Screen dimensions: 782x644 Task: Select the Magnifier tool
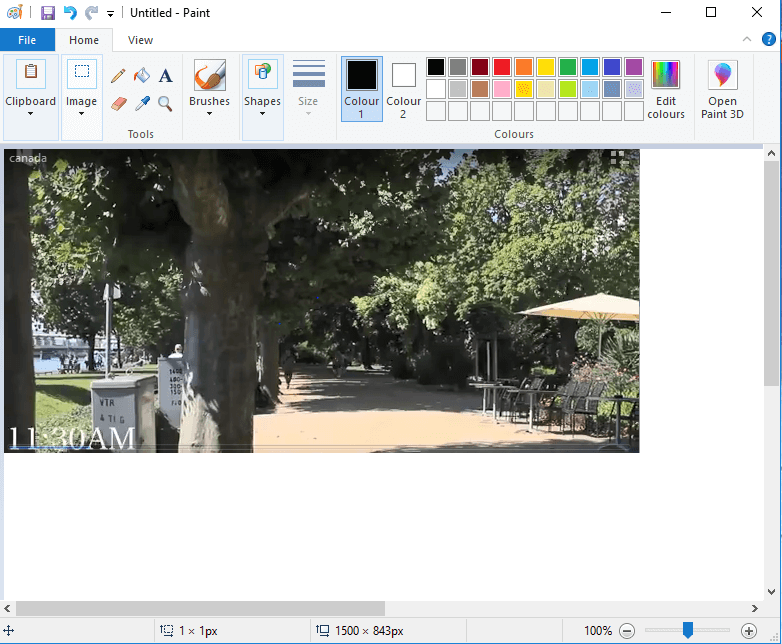pos(166,103)
